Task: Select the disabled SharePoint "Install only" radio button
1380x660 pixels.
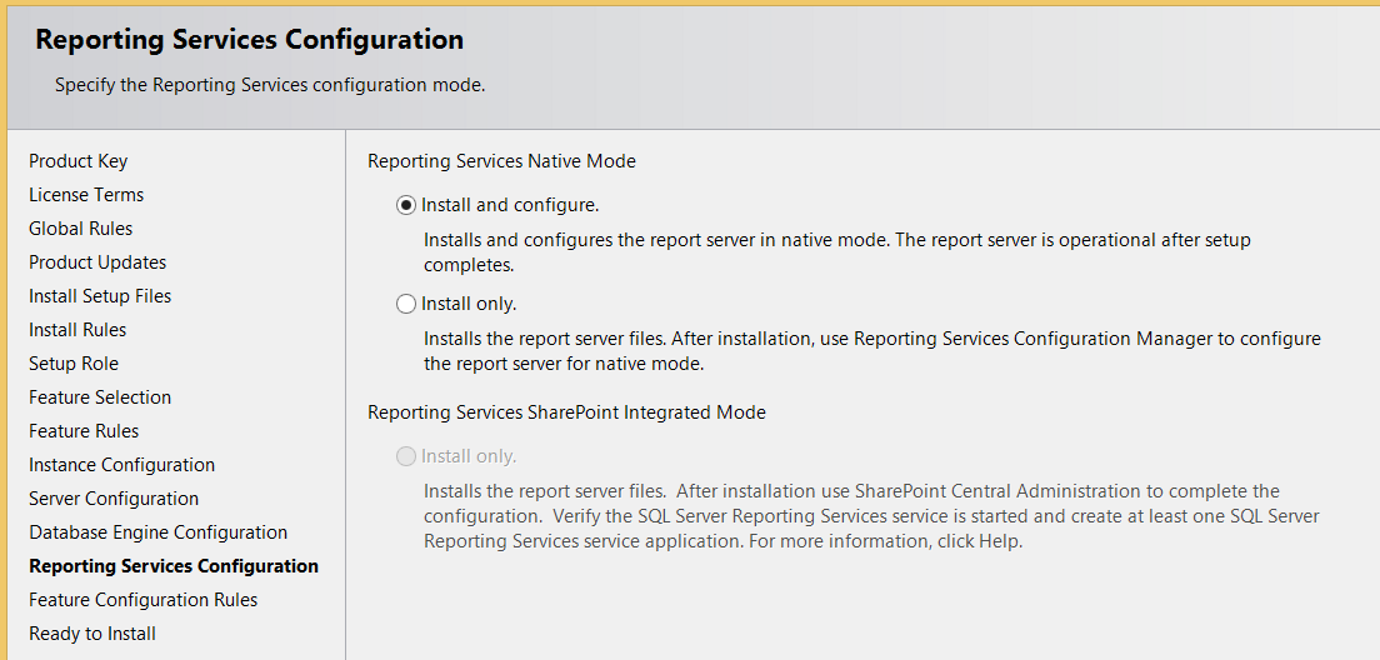Action: pos(406,456)
